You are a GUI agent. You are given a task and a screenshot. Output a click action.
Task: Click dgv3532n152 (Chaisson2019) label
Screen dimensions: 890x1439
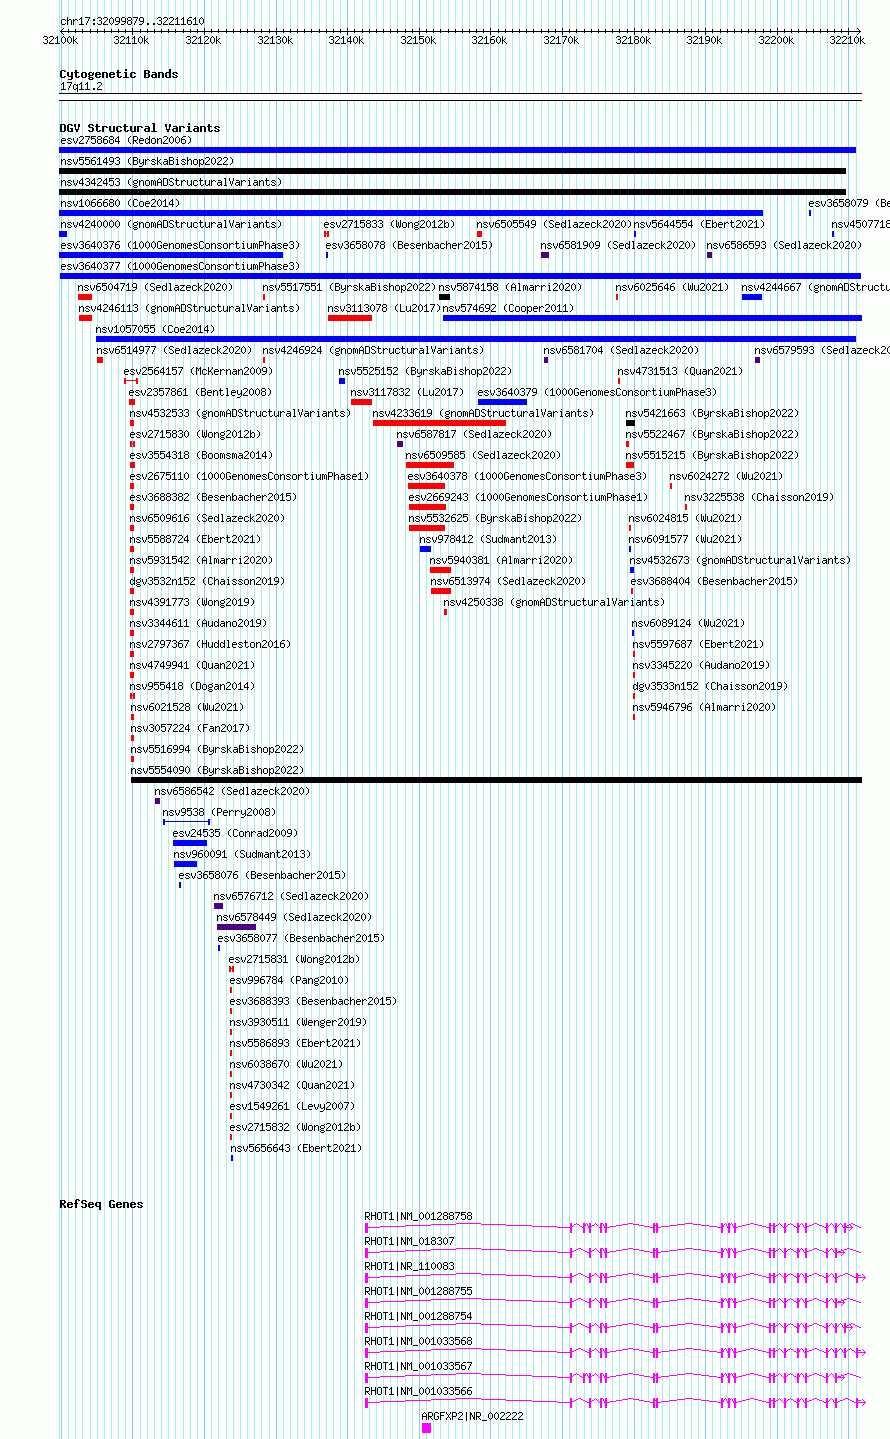(x=206, y=581)
